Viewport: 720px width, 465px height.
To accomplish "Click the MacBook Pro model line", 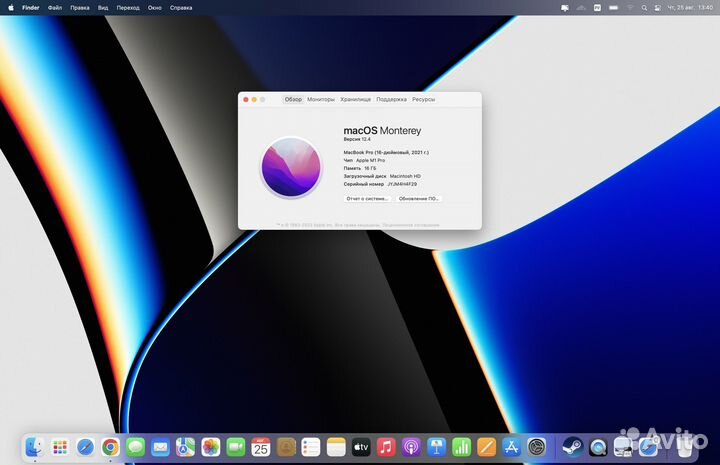I will 386,152.
